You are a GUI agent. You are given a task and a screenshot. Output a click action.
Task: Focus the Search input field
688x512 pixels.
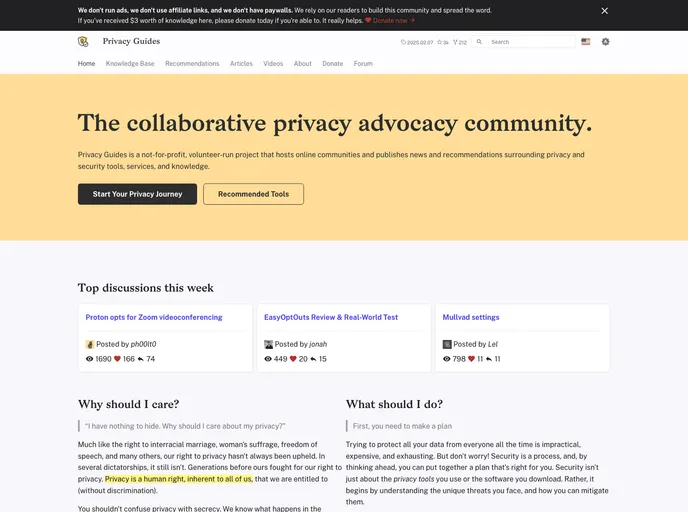point(523,42)
